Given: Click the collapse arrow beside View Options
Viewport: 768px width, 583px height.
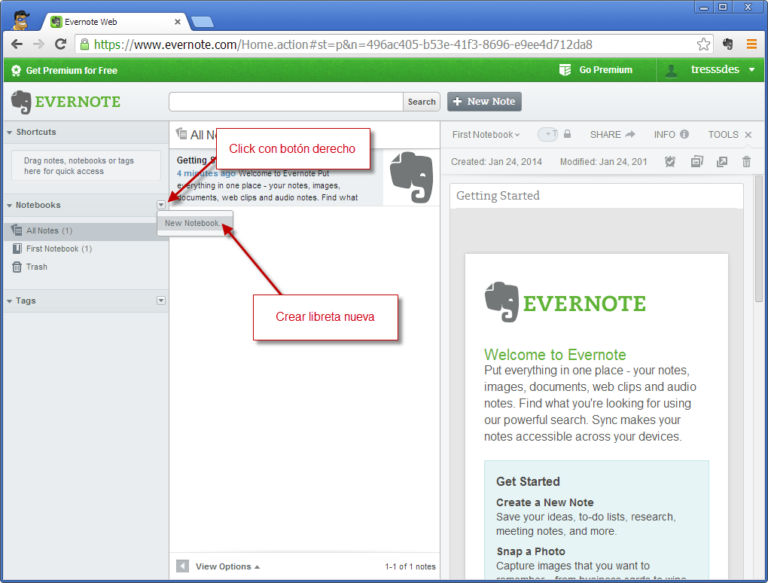Looking at the screenshot, I should (x=182, y=566).
